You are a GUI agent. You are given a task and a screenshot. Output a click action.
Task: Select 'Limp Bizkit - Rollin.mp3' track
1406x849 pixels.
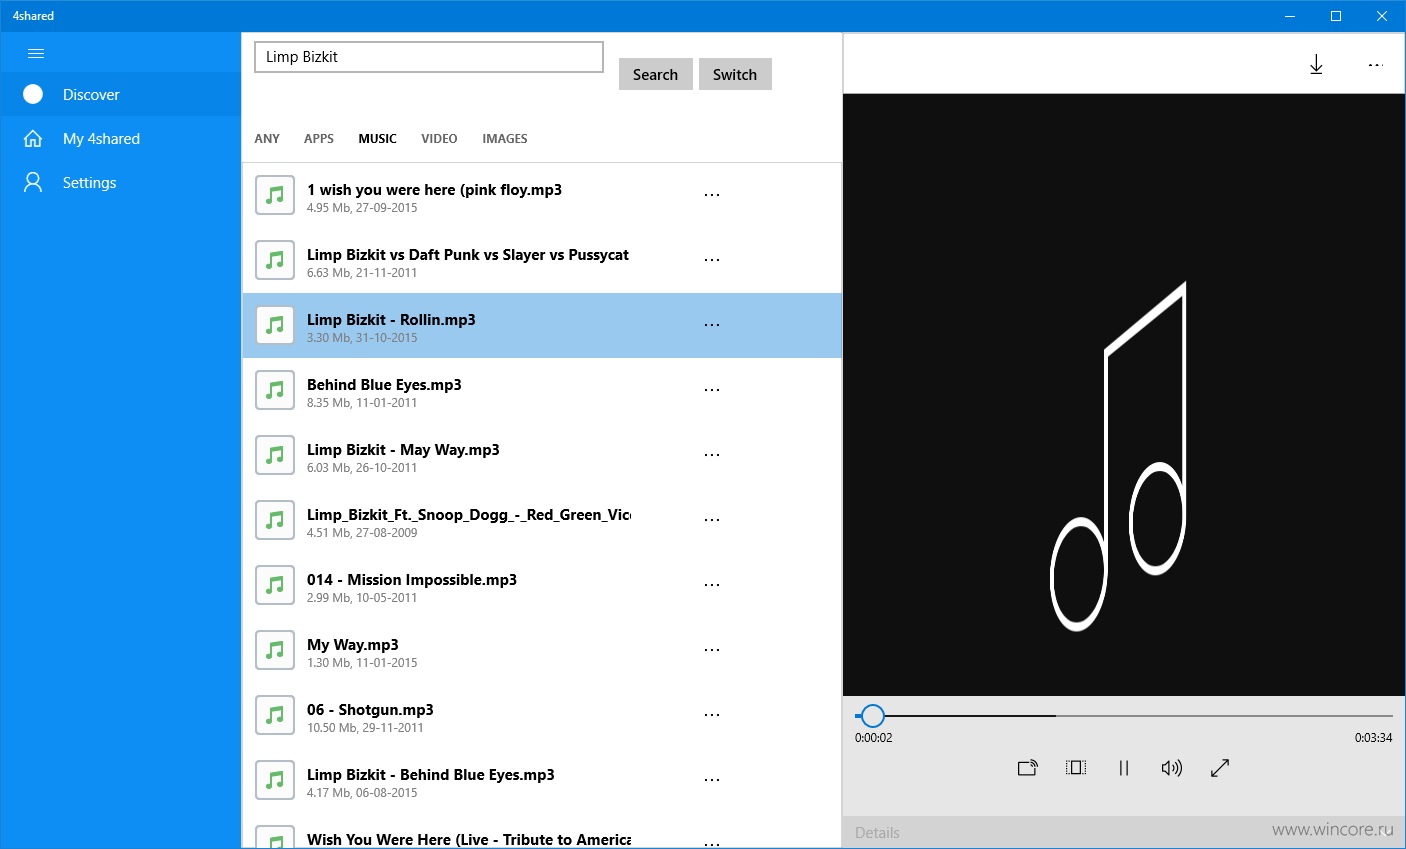tap(542, 325)
